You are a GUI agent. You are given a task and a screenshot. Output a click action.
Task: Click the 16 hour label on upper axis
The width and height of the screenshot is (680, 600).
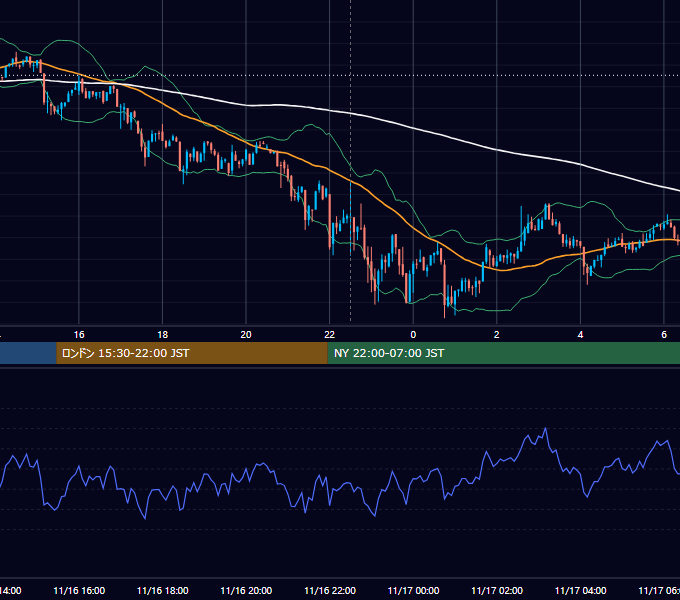tap(79, 335)
